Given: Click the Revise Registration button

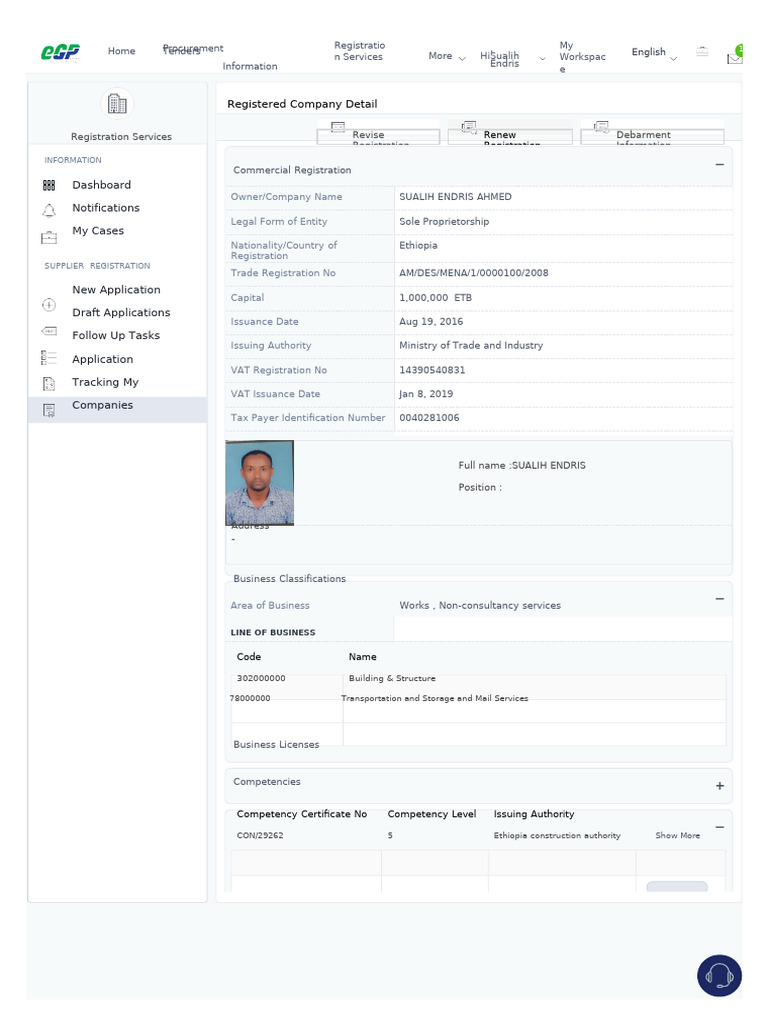Looking at the screenshot, I should click(378, 136).
